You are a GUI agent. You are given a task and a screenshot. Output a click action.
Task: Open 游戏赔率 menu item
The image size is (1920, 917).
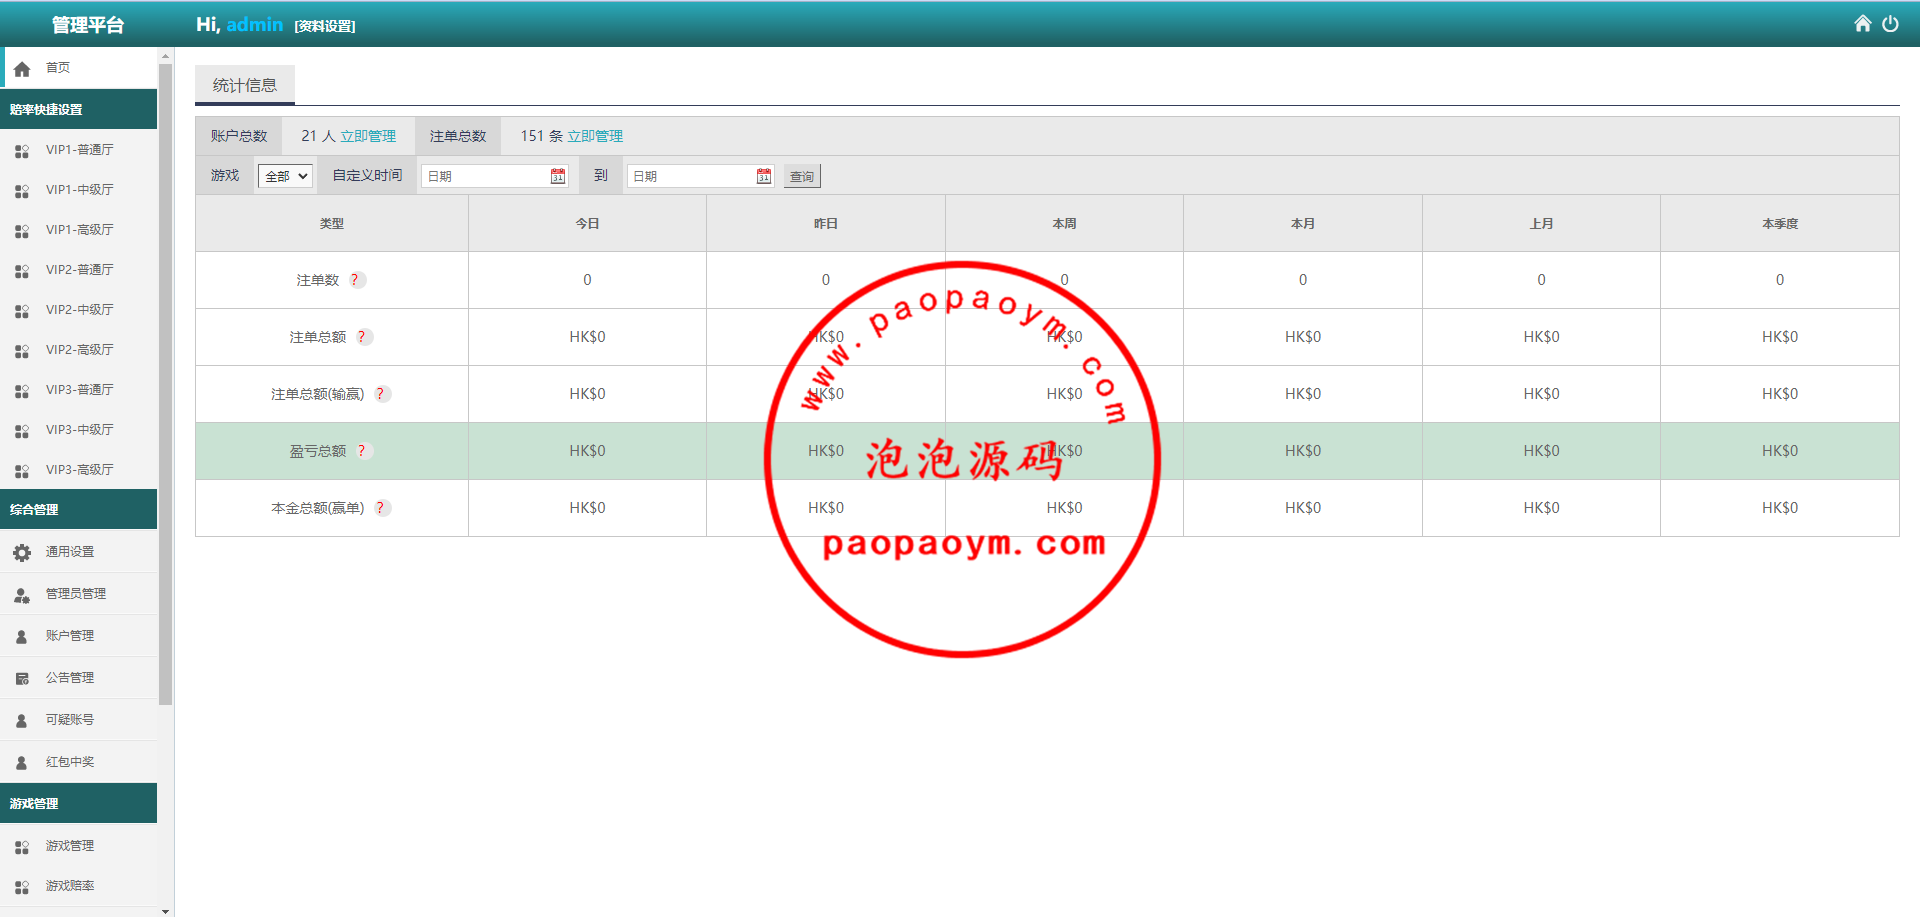tap(78, 886)
